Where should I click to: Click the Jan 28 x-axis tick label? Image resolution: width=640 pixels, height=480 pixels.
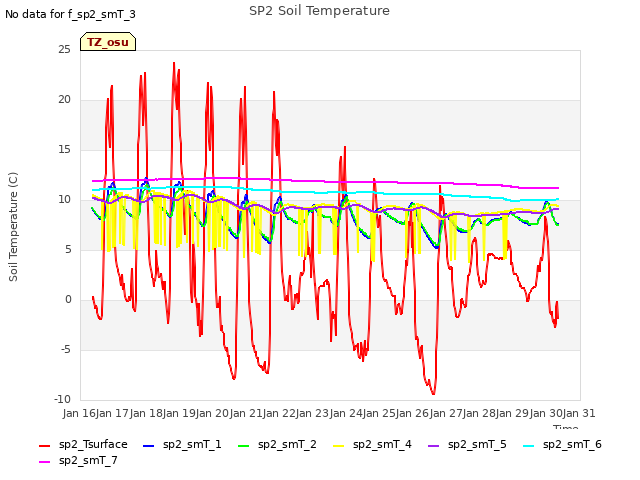[479, 413]
